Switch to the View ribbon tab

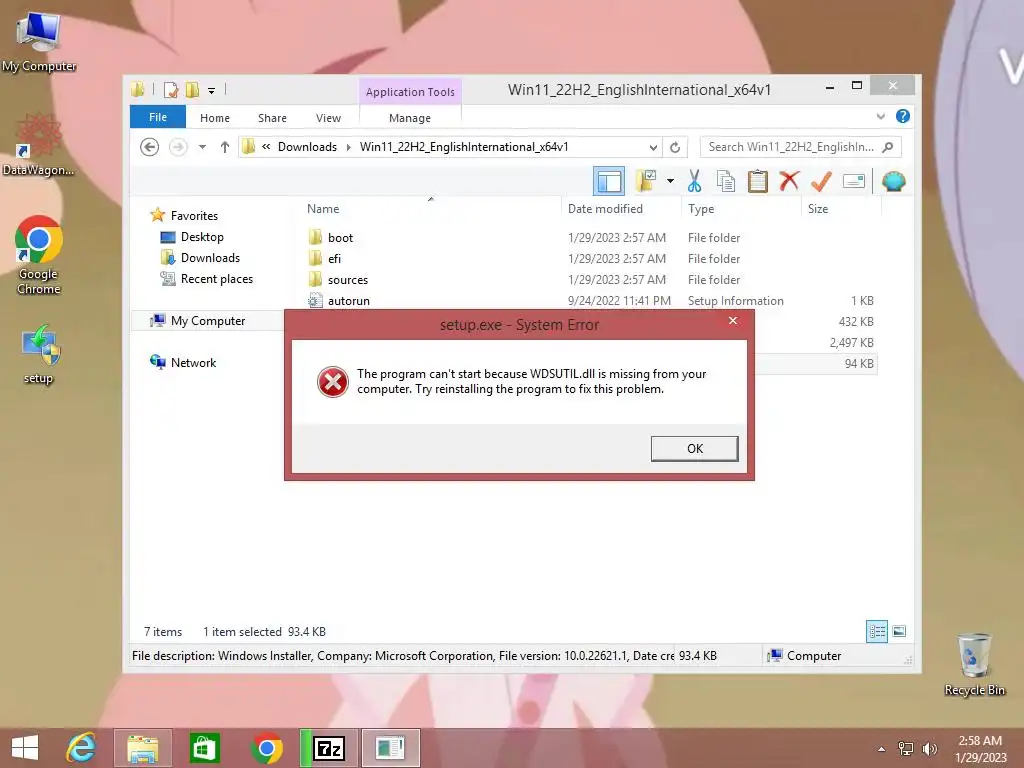328,118
